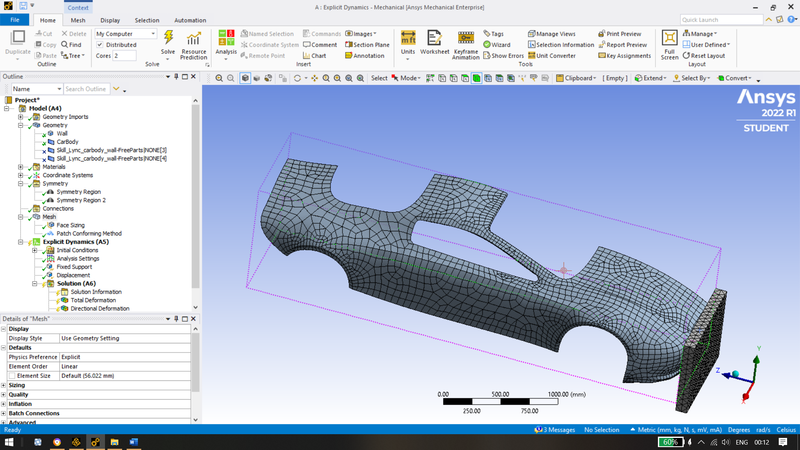800x450 pixels.
Task: Select Total Deformation in tree
Action: click(x=93, y=300)
